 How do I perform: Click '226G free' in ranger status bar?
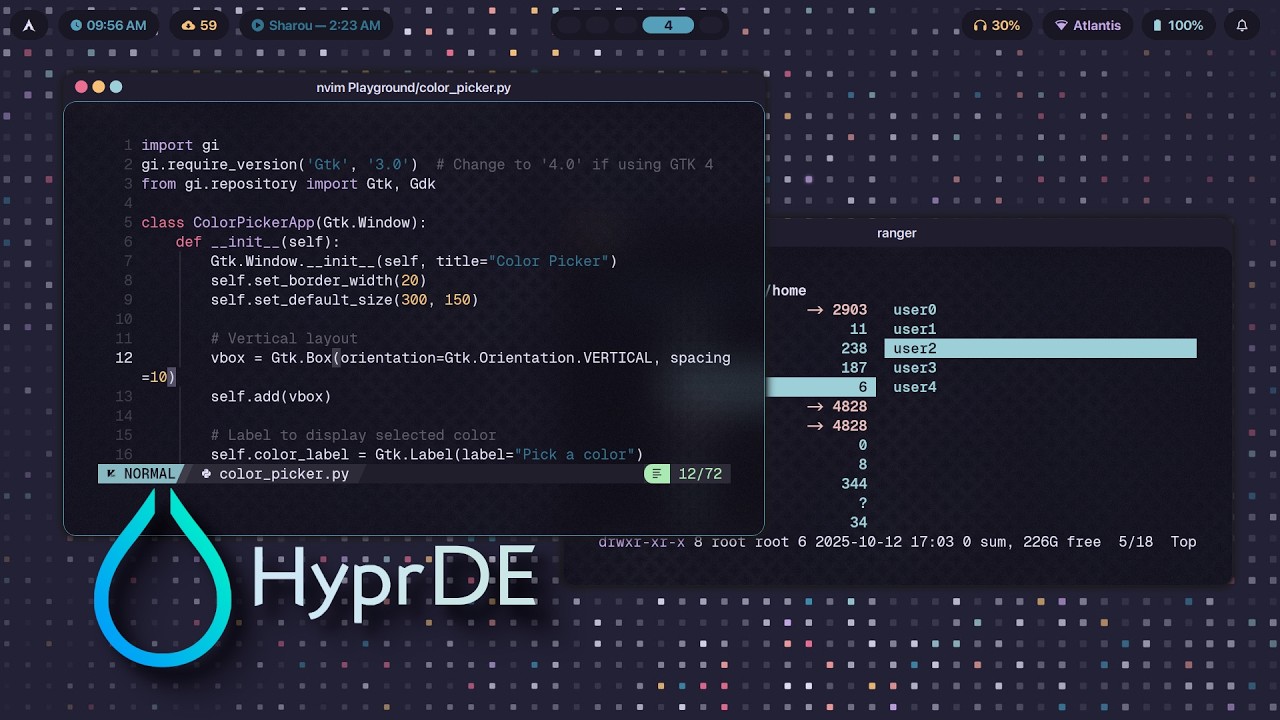(x=1062, y=542)
